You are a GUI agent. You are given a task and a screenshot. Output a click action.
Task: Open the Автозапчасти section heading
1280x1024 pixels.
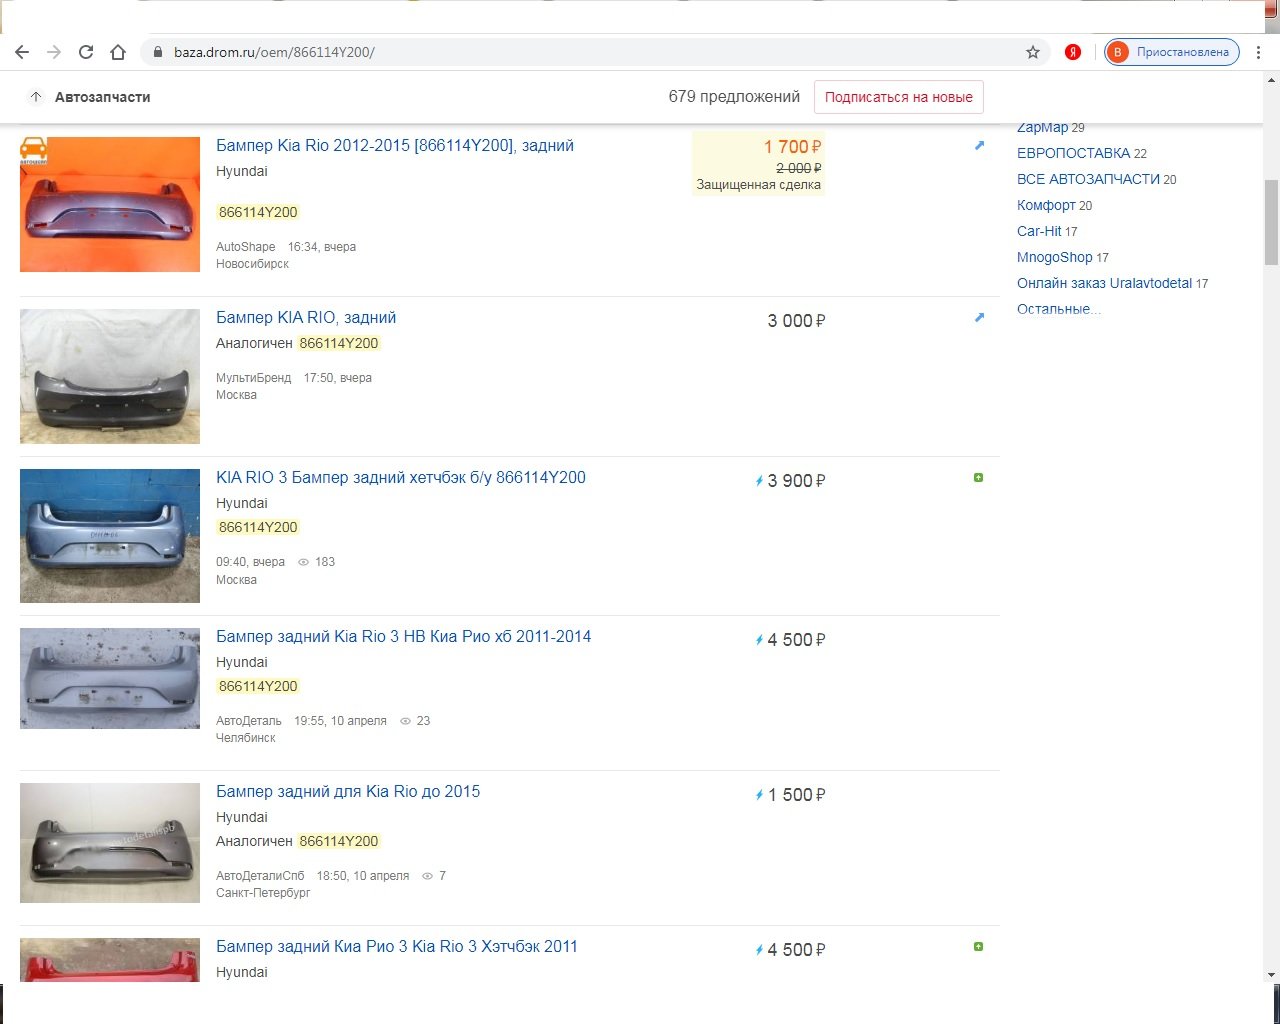pyautogui.click(x=103, y=97)
